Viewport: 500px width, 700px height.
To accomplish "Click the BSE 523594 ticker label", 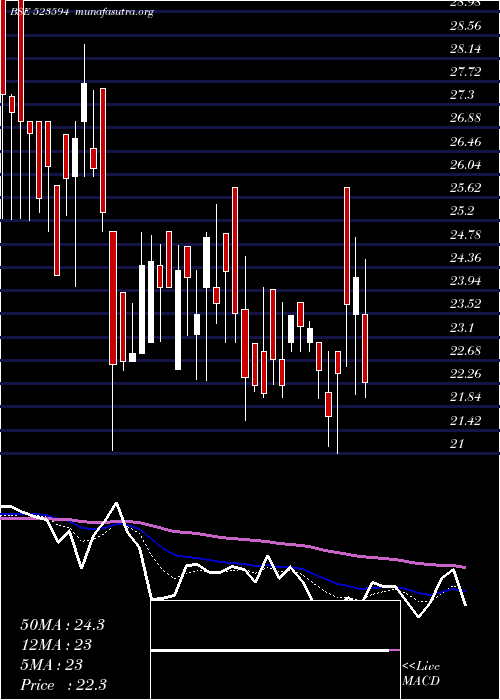I will [x=39, y=12].
